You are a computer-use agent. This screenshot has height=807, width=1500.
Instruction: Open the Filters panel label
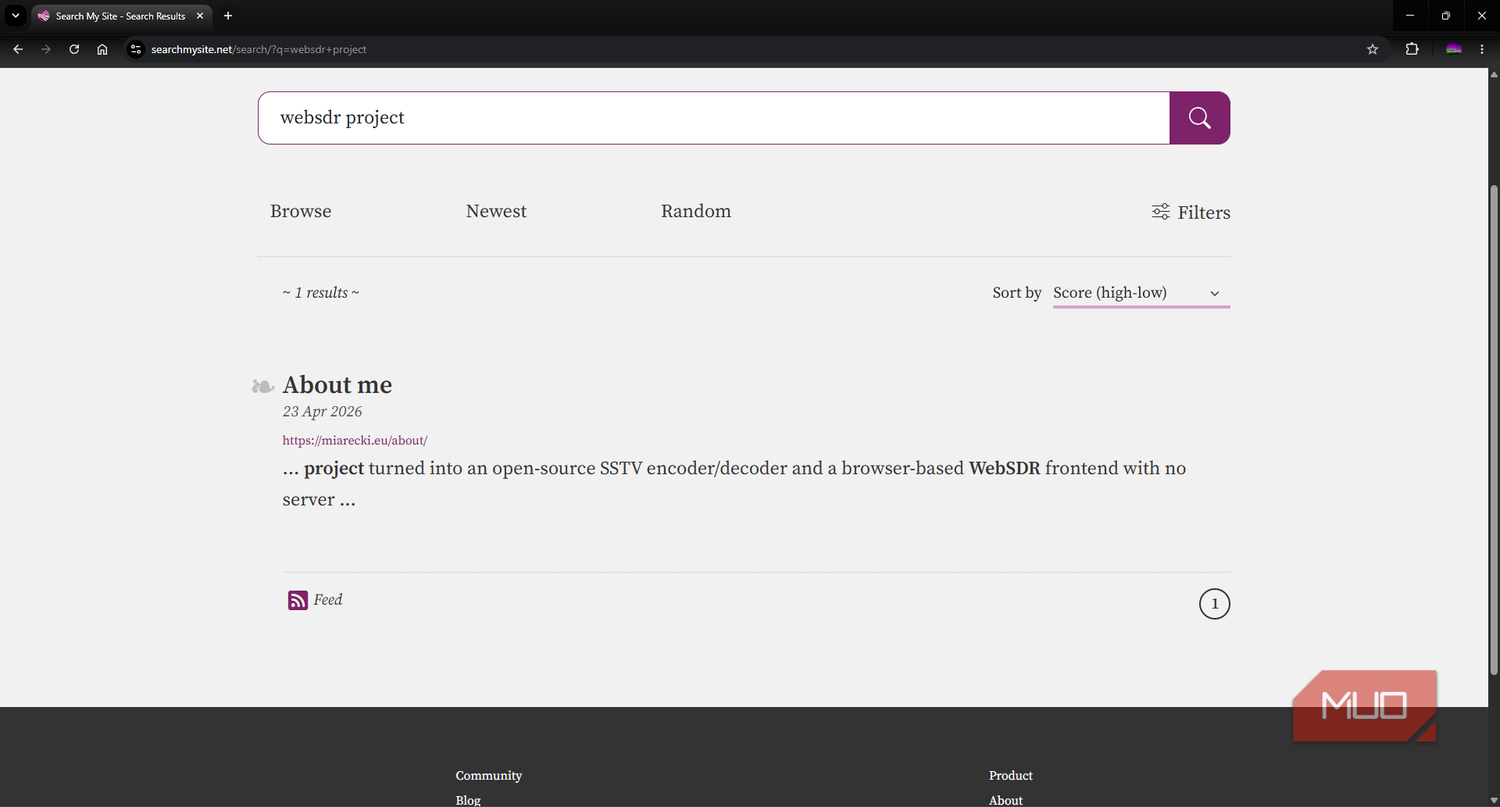tap(1204, 212)
